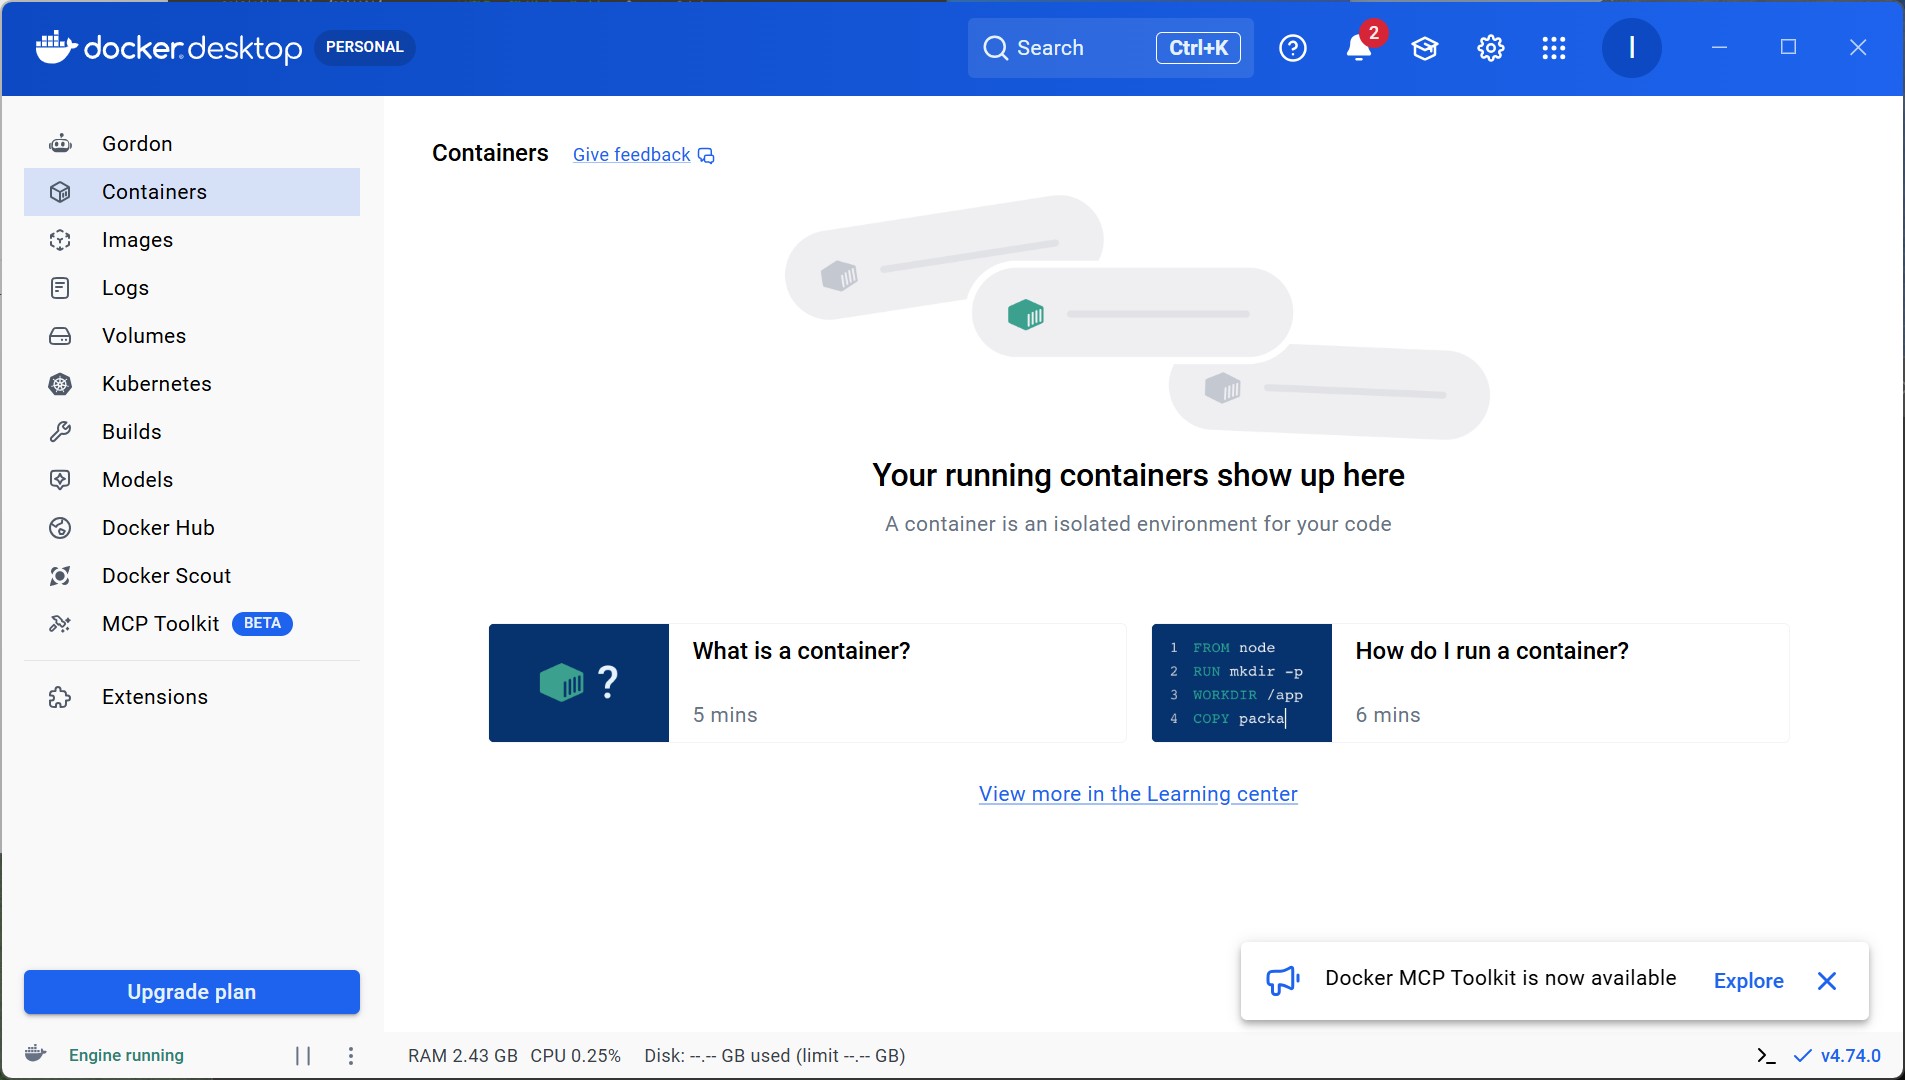
Task: Click the Engine running status text
Action: (x=126, y=1056)
